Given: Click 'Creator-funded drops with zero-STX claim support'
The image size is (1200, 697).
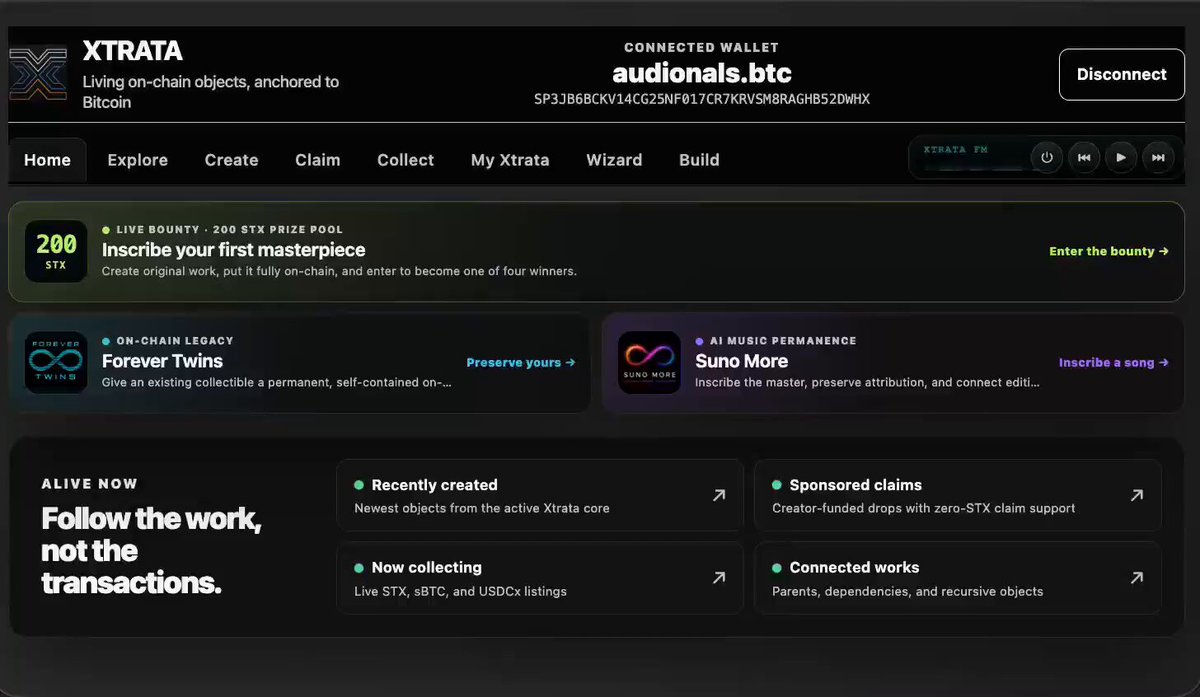Looking at the screenshot, I should click(923, 508).
